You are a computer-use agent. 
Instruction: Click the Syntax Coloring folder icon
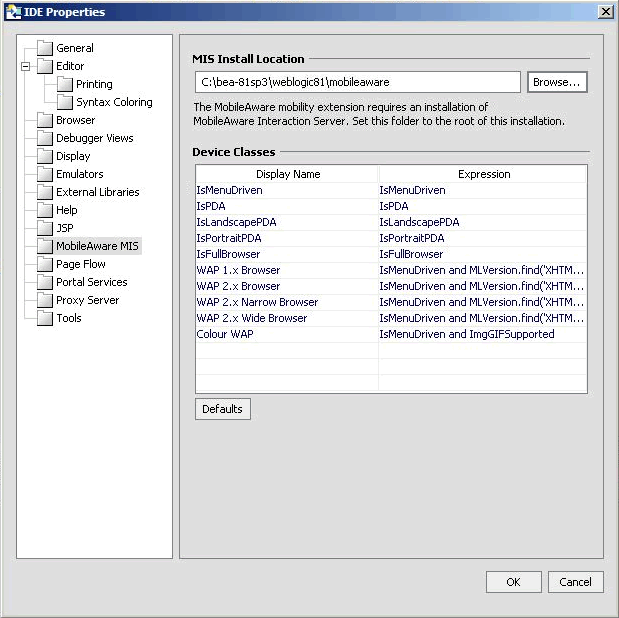pos(65,102)
